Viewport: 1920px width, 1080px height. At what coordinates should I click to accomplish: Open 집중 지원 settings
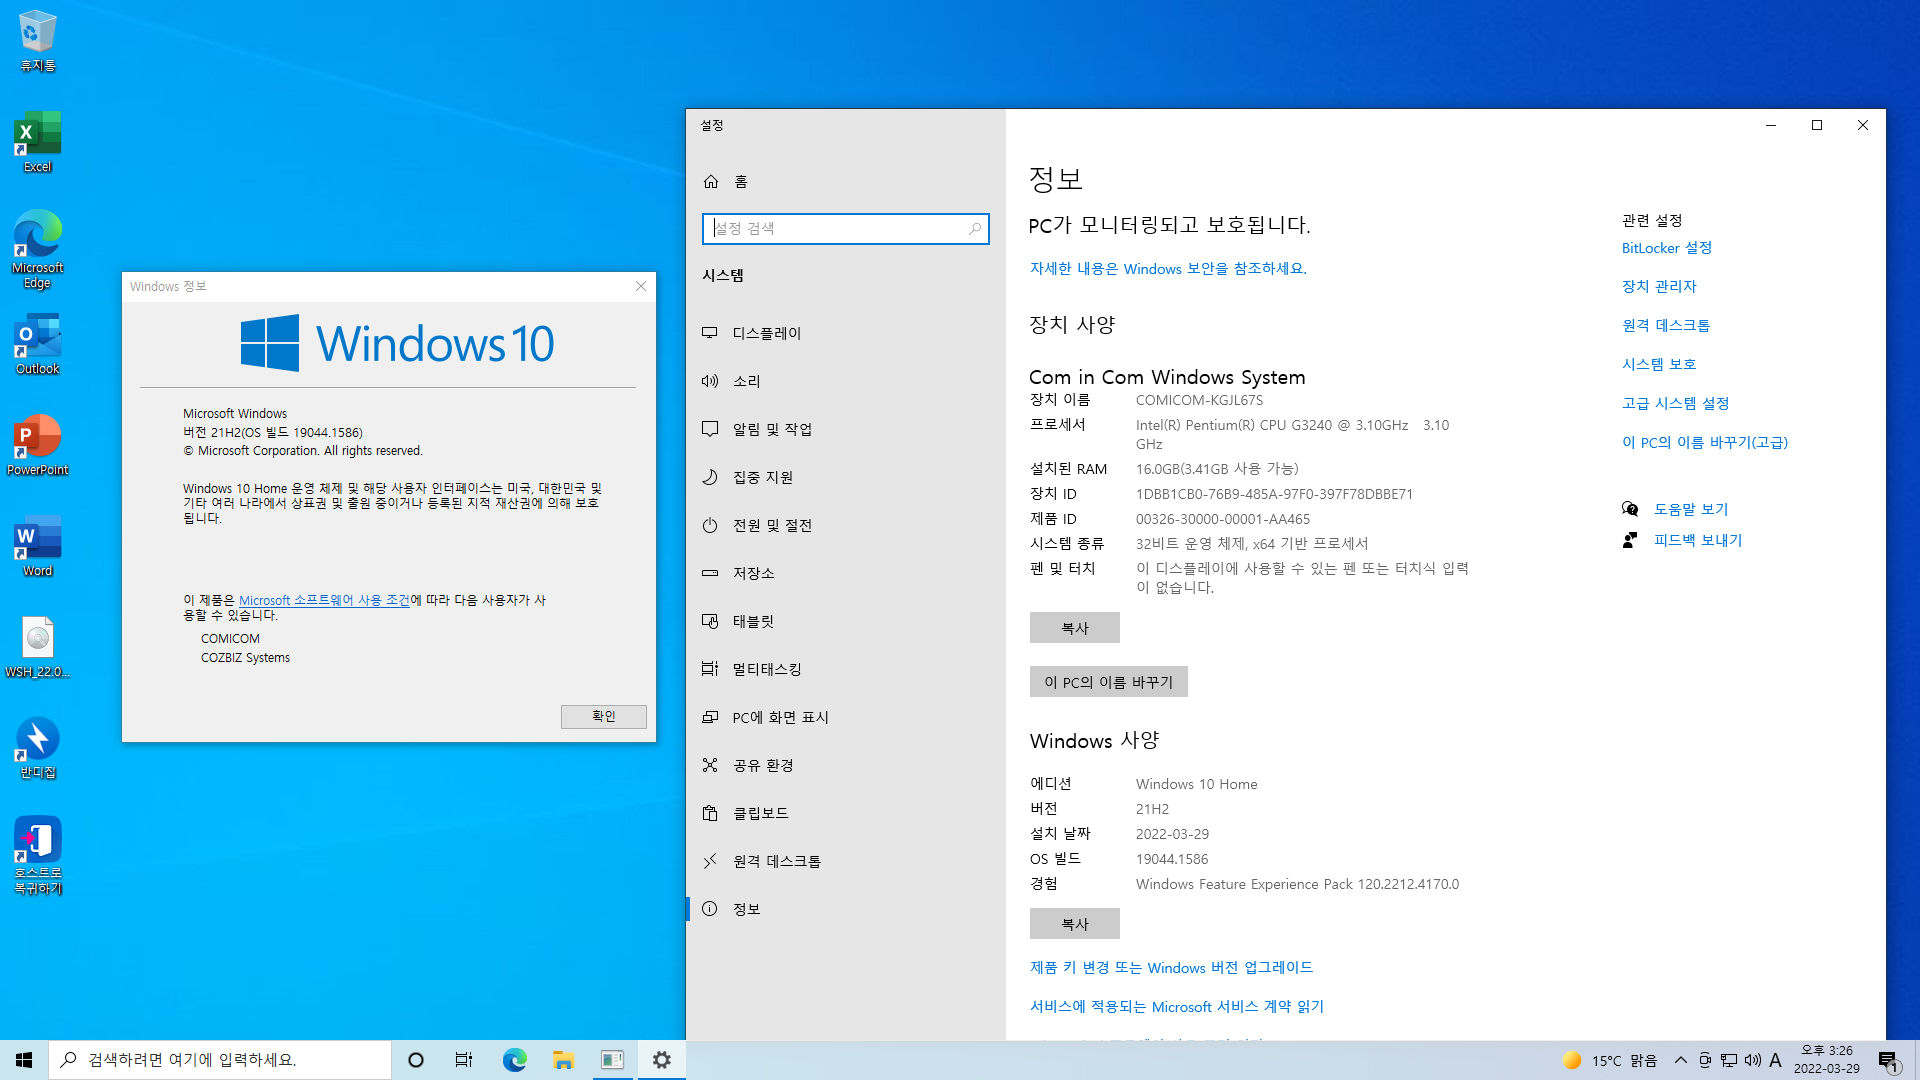[845, 477]
